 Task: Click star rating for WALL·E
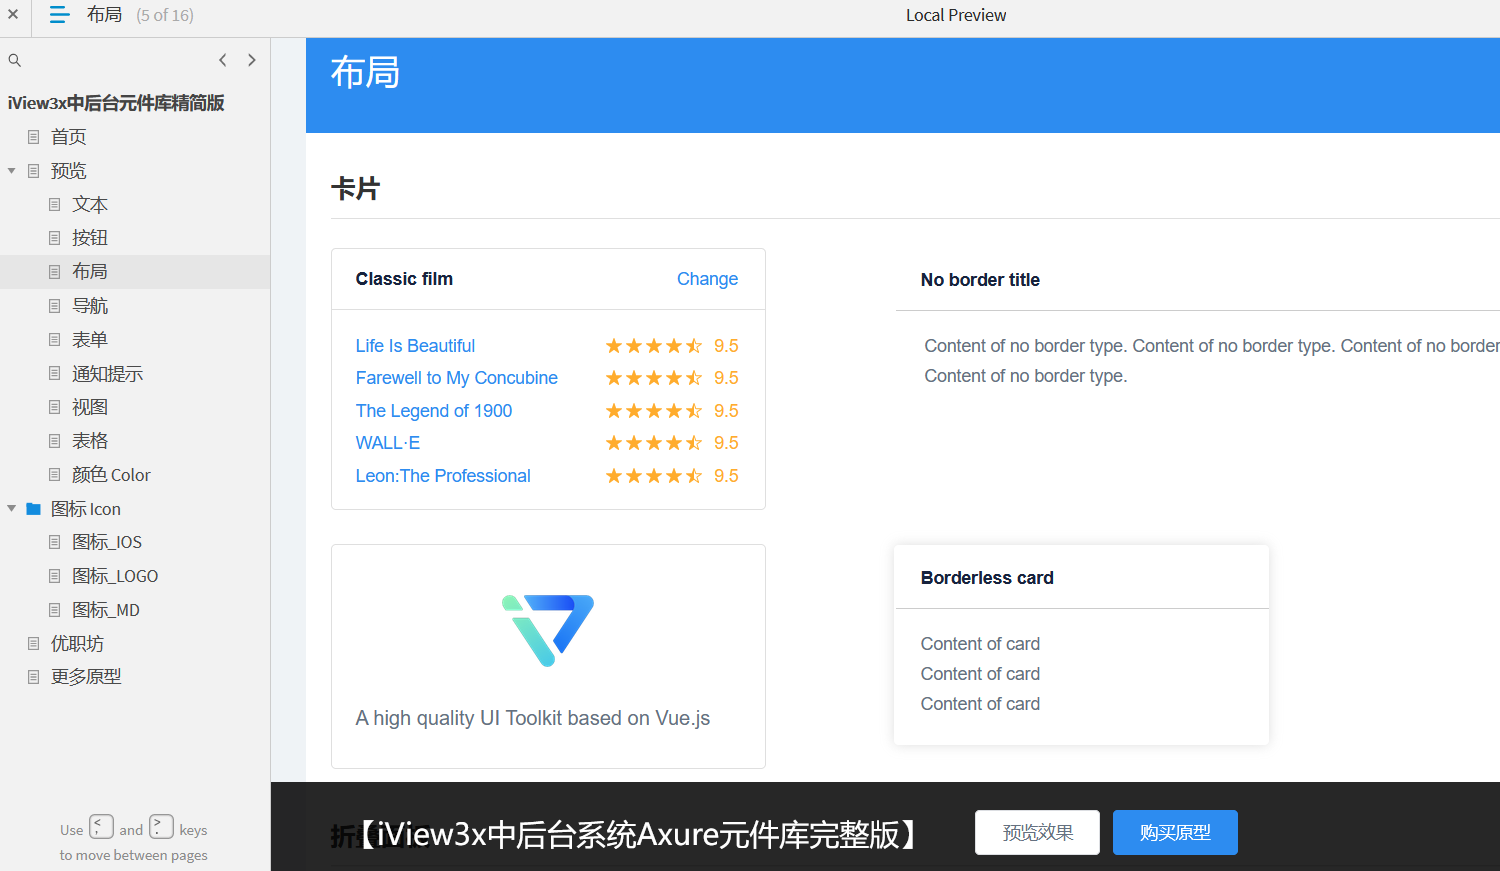(654, 443)
